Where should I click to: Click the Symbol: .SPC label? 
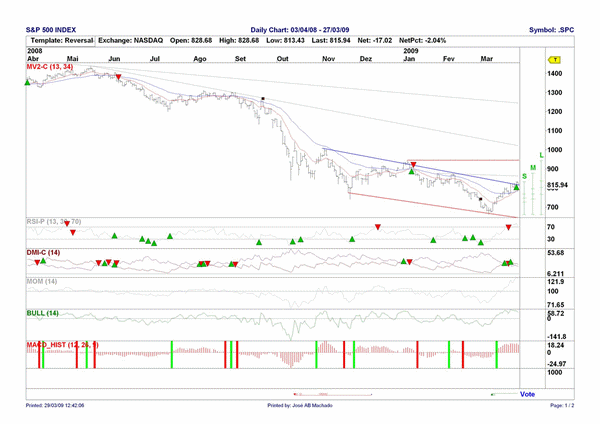point(551,30)
